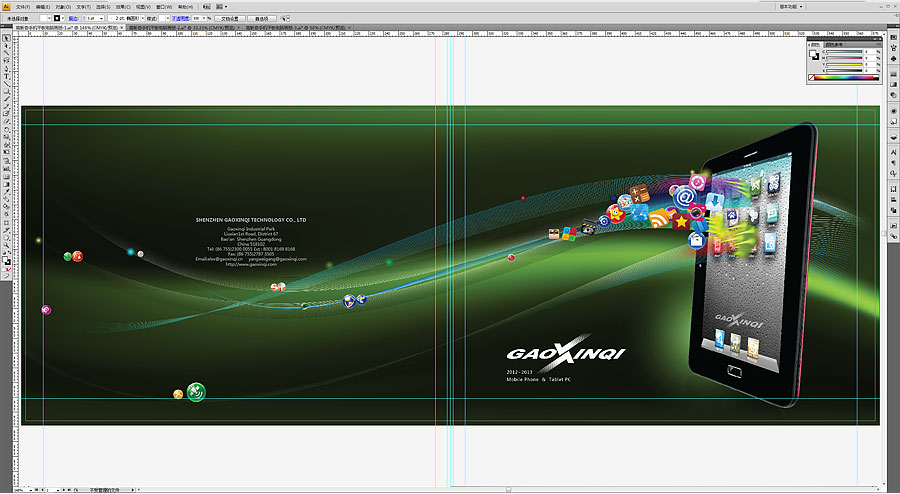Open the 效果(C) menu
This screenshot has height=494, width=900.
pyautogui.click(x=121, y=6)
